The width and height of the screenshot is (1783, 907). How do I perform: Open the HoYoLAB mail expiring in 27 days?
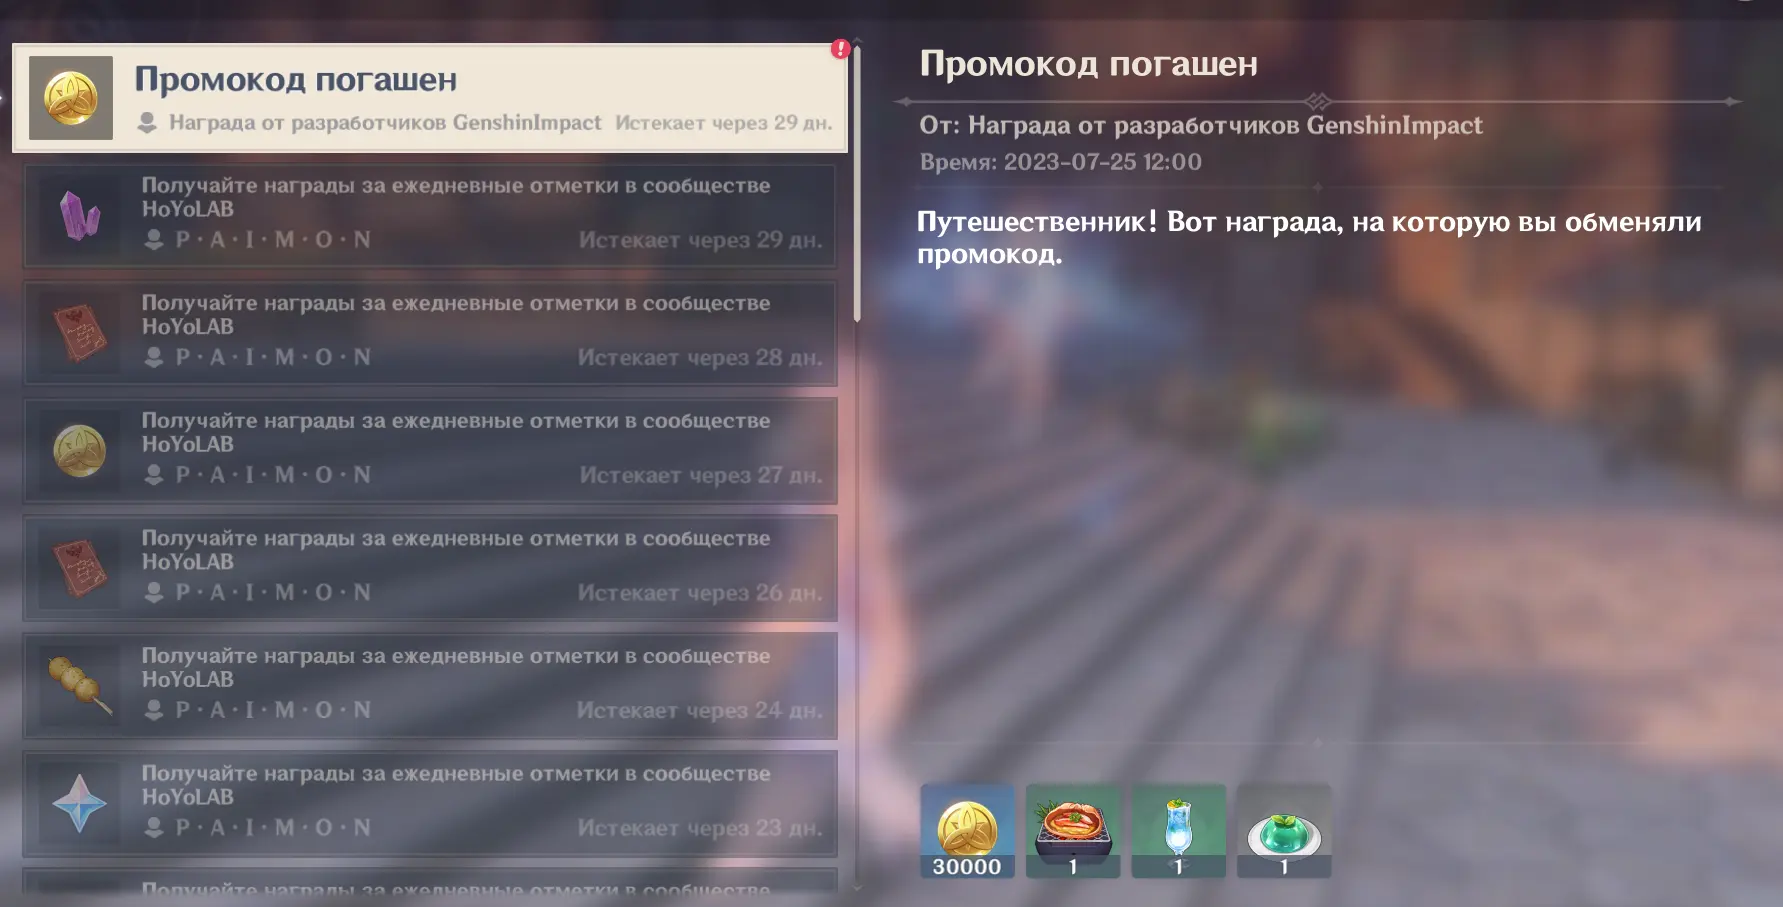430,450
